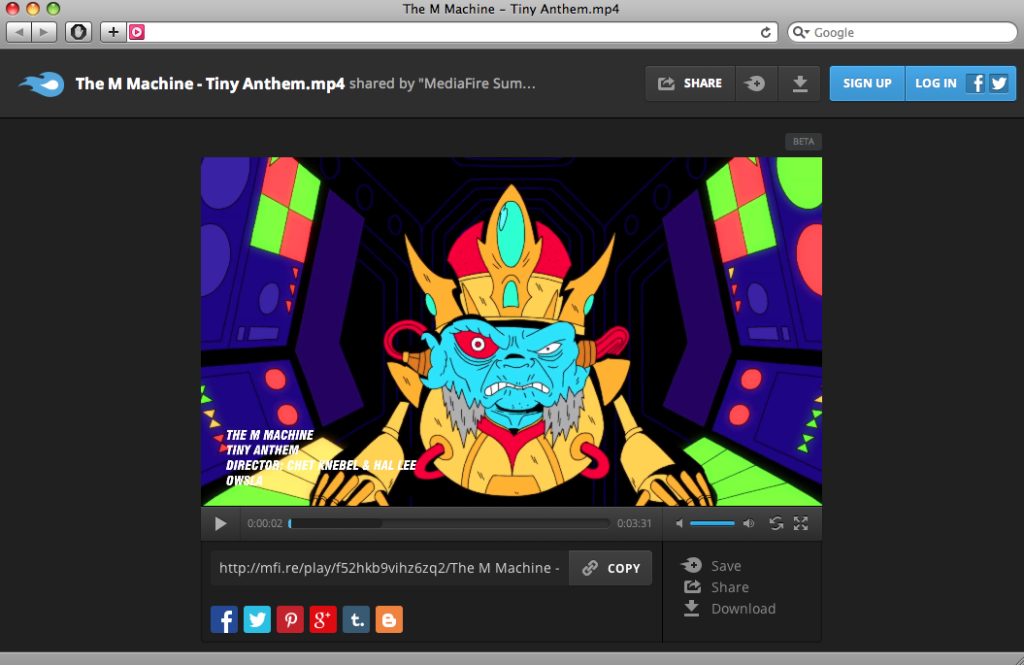Screen dimensions: 1024x665
Task: Share the video on Google Plus
Action: [x=323, y=620]
